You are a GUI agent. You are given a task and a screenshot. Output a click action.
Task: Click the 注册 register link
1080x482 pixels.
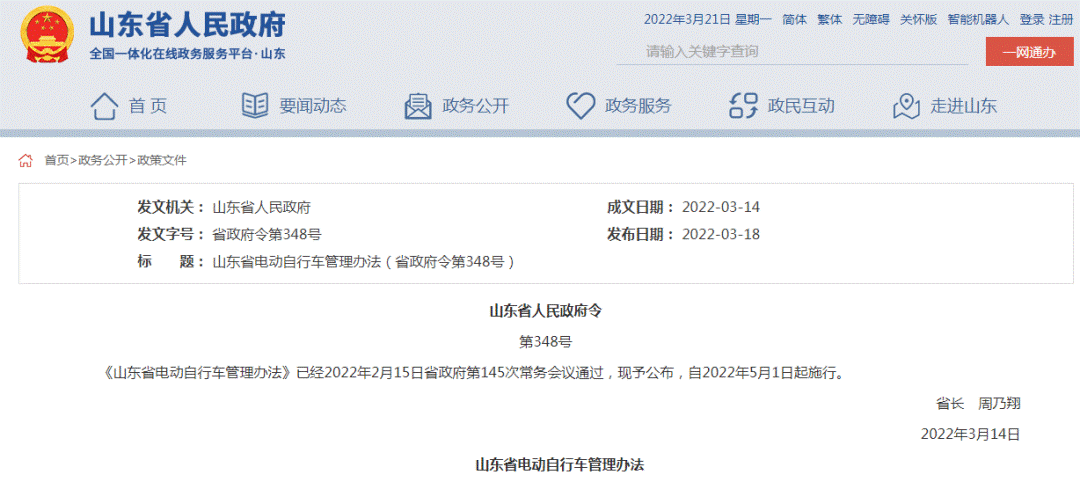click(x=1061, y=19)
